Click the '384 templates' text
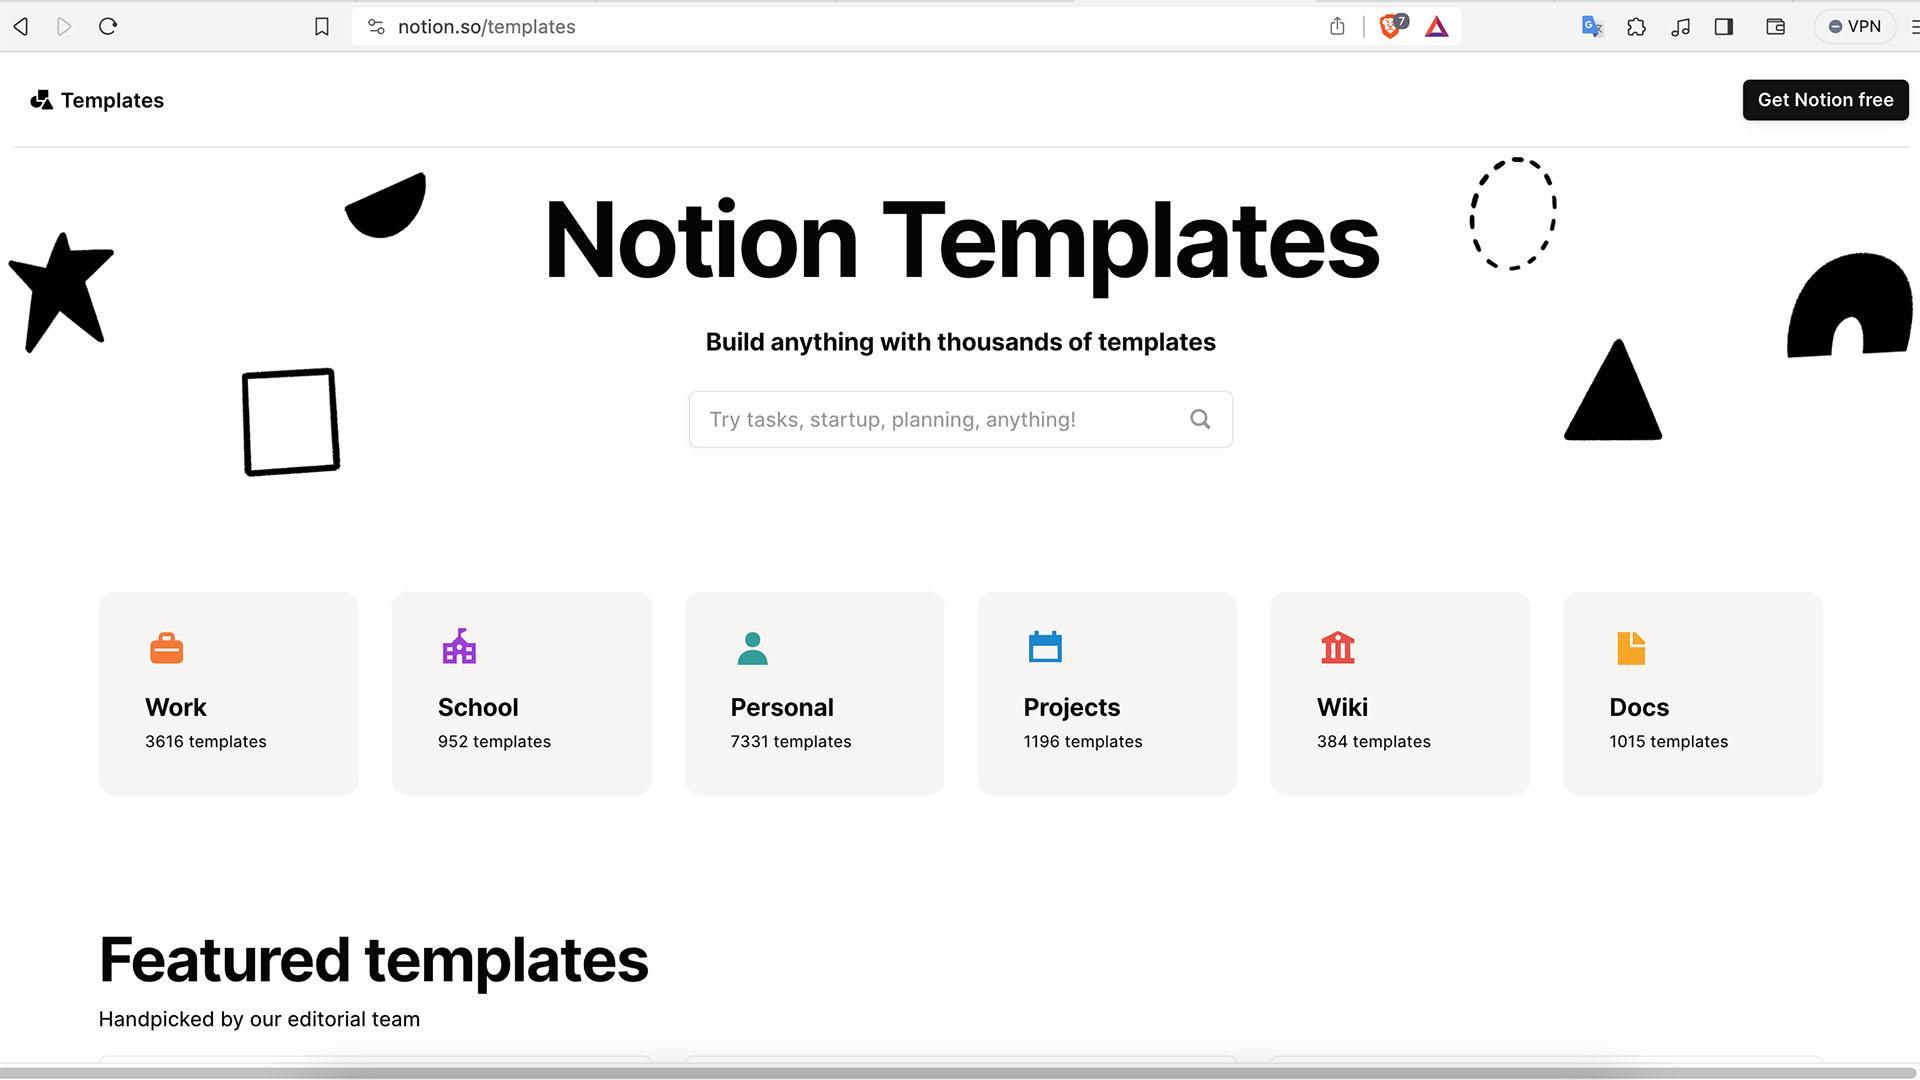The width and height of the screenshot is (1920, 1080). [1373, 741]
